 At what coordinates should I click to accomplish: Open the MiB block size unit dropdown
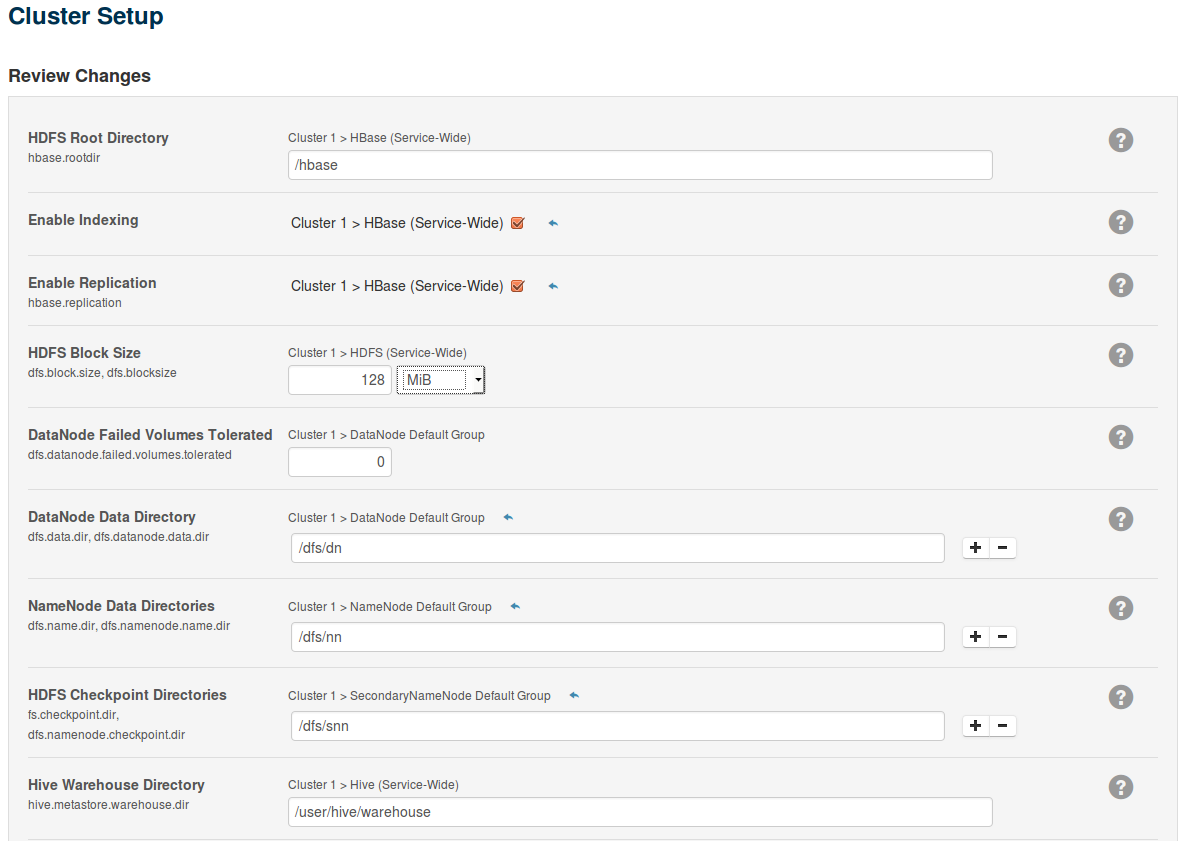441,380
